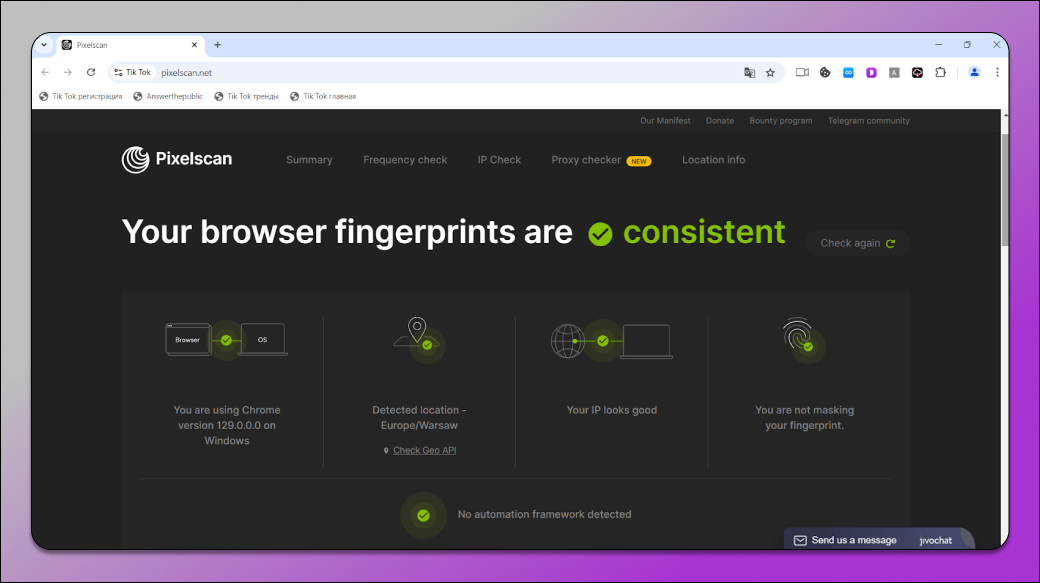The image size is (1040, 583).
Task: Click the site information chip labeled Tik Tok
Action: (132, 73)
